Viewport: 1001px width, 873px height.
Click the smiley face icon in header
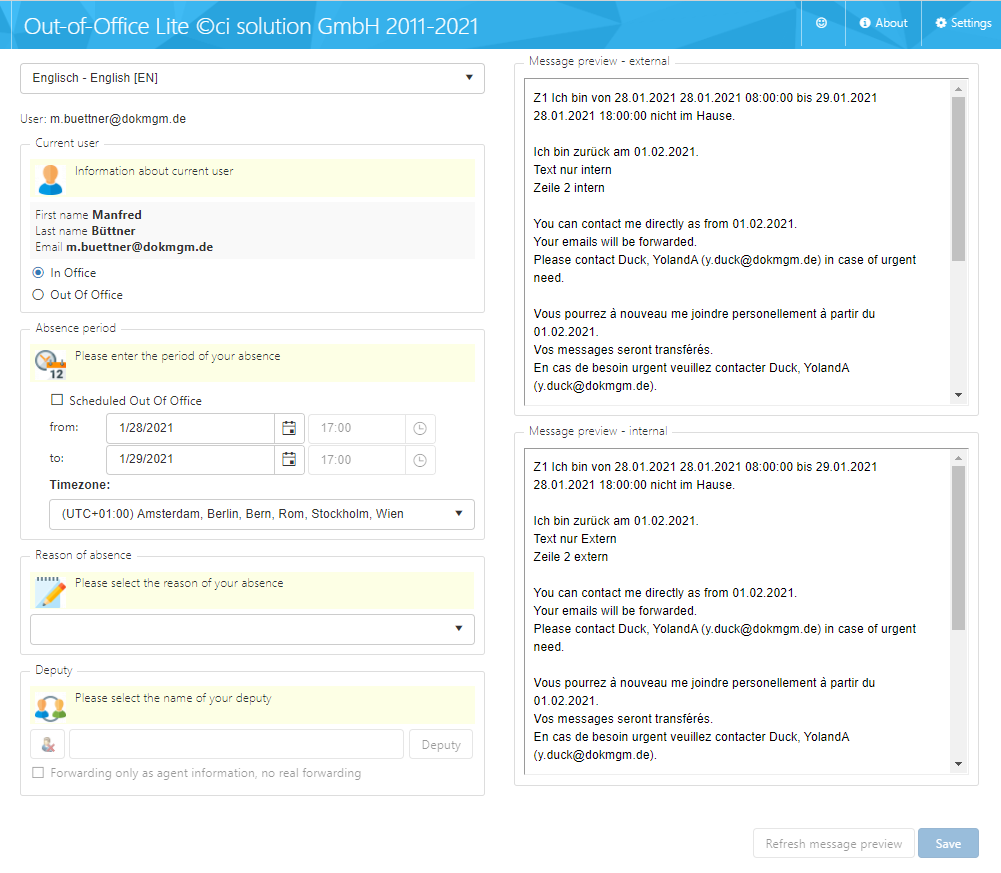(x=822, y=23)
